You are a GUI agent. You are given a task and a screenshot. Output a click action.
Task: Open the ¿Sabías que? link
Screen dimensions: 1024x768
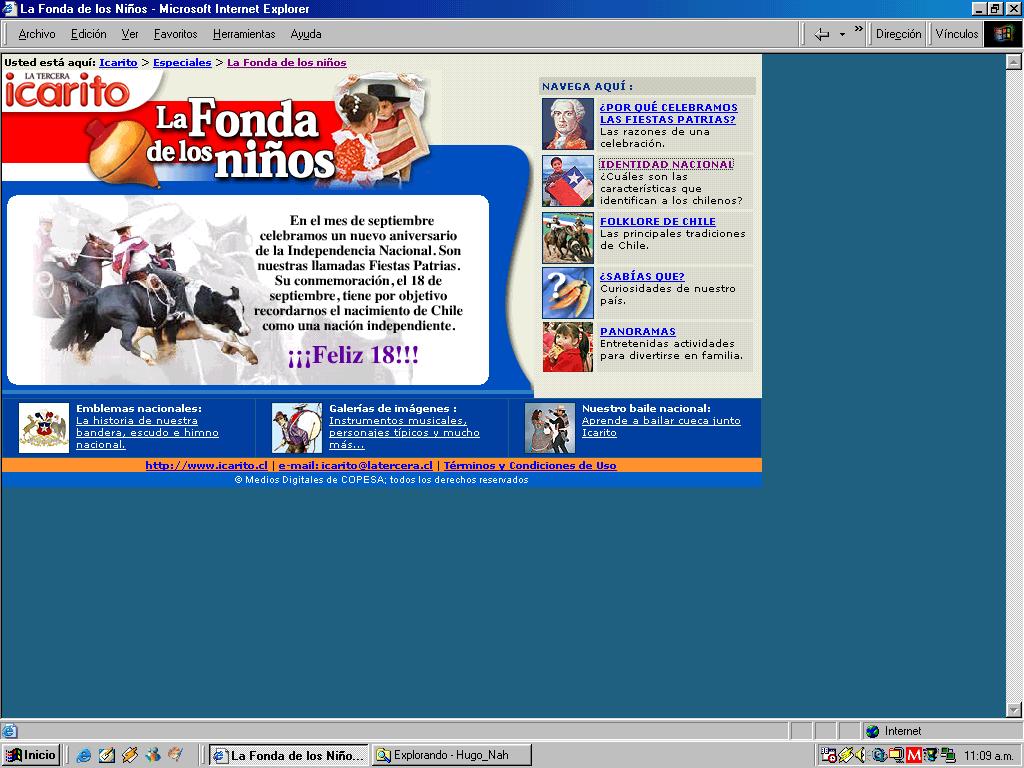pyautogui.click(x=642, y=276)
